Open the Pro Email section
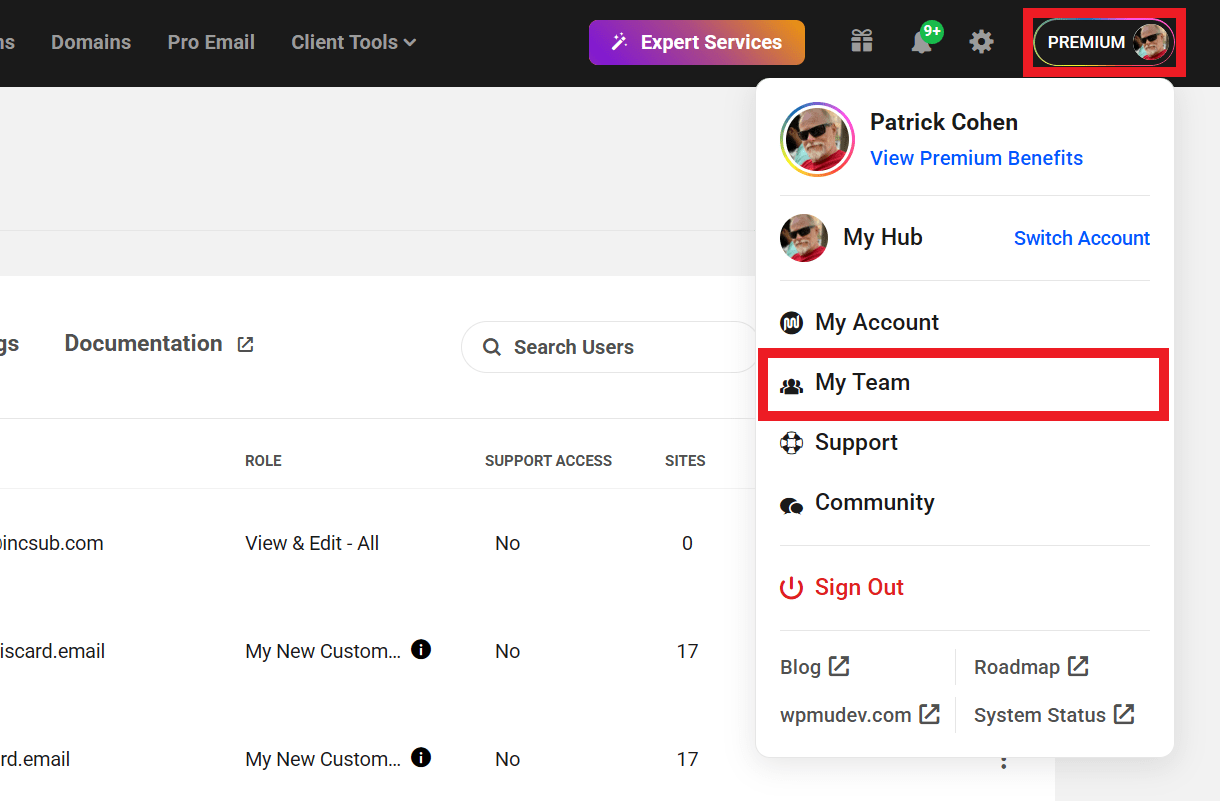This screenshot has height=801, width=1220. (x=211, y=42)
